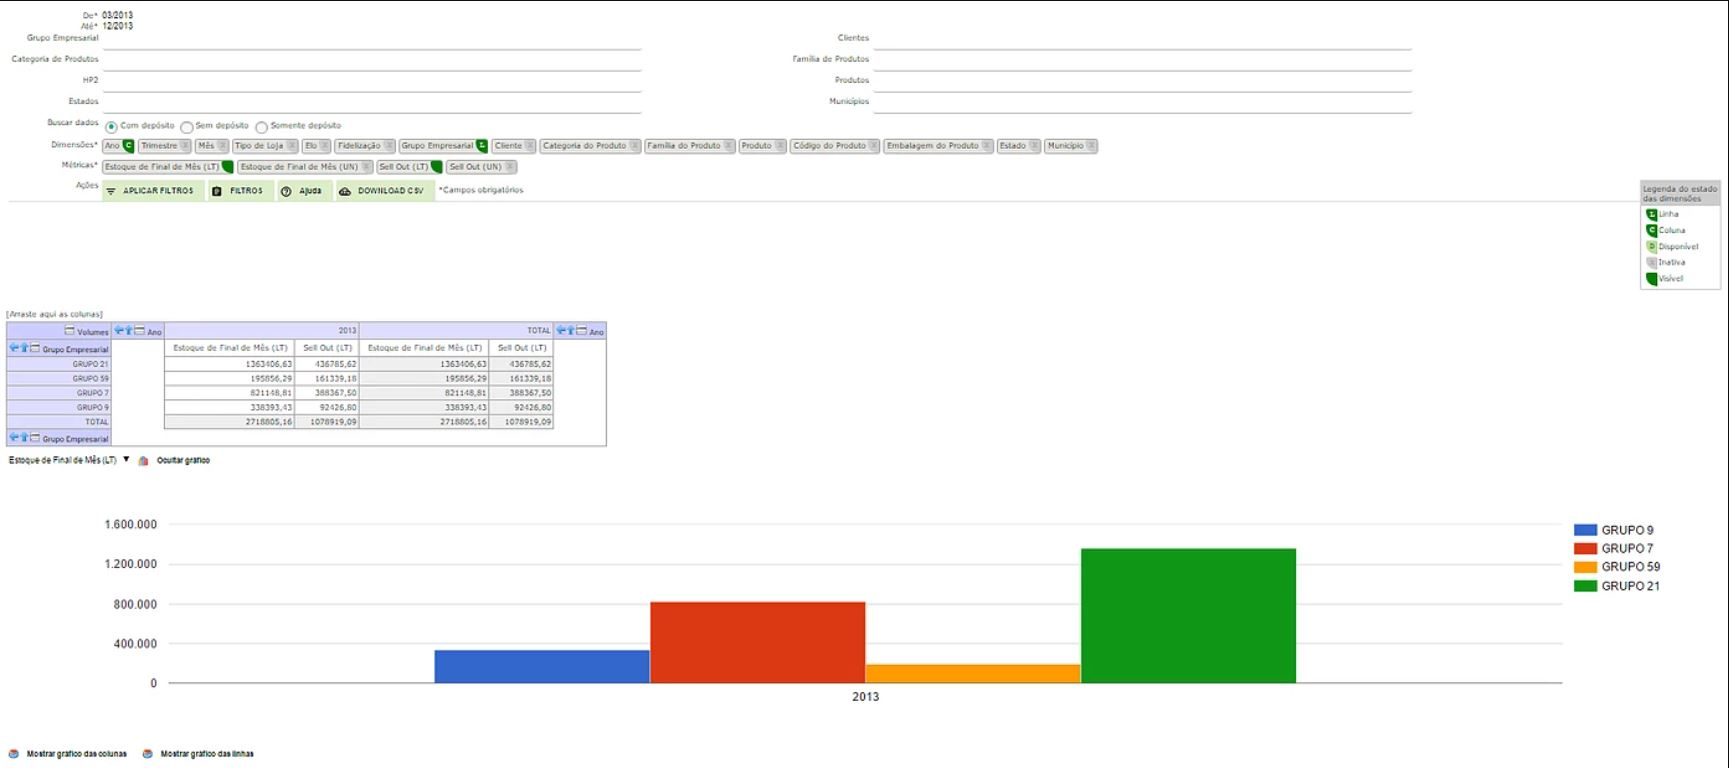Open chart metric dropdown Estoque de Final de Mês (LT)
This screenshot has width=1729, height=768.
(x=69, y=460)
